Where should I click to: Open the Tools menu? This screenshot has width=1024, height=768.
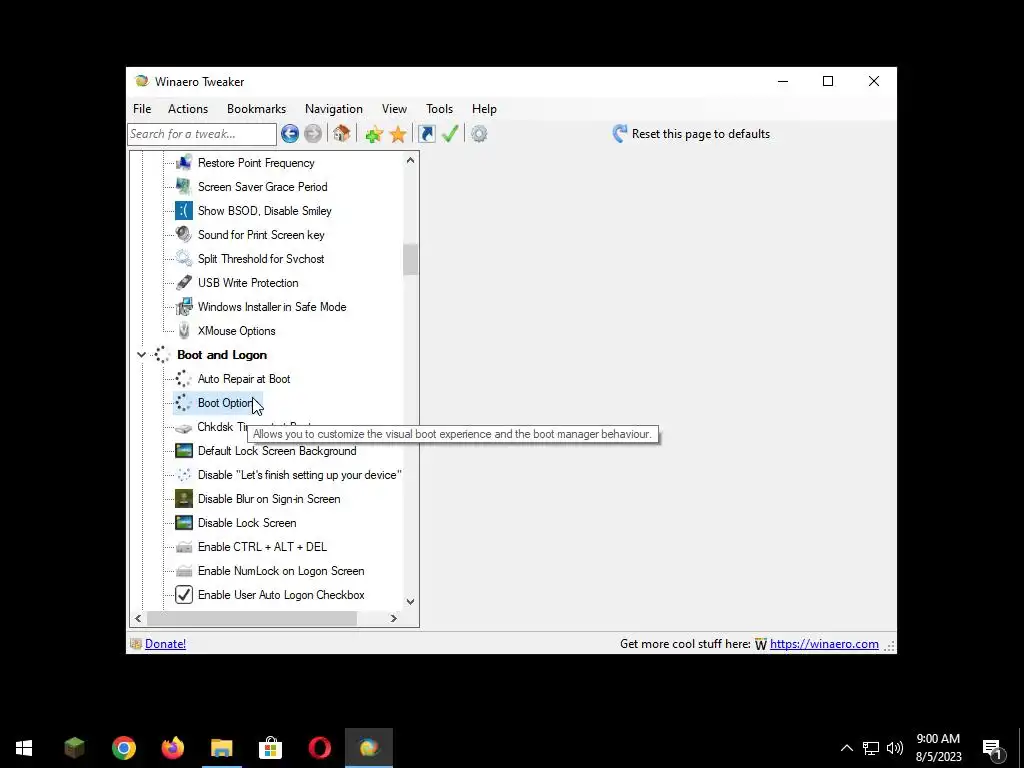click(440, 108)
